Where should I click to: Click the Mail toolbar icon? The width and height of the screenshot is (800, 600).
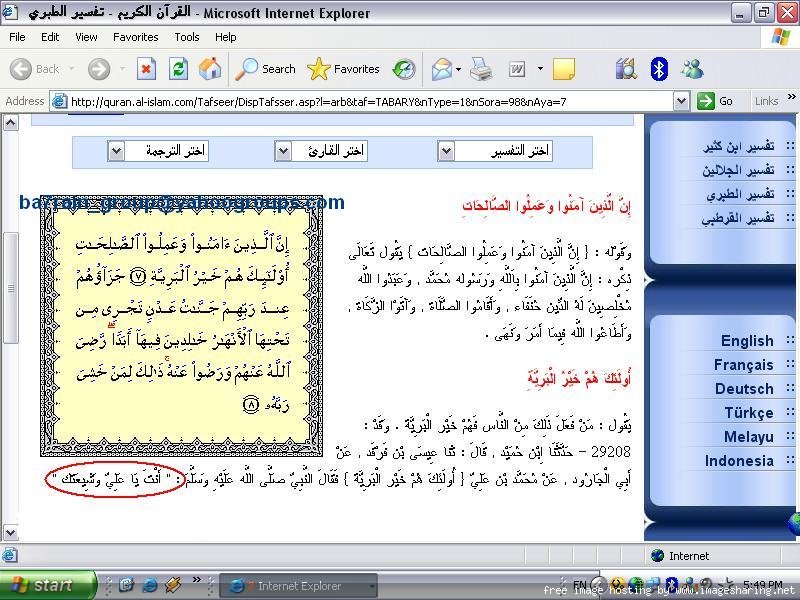[441, 69]
